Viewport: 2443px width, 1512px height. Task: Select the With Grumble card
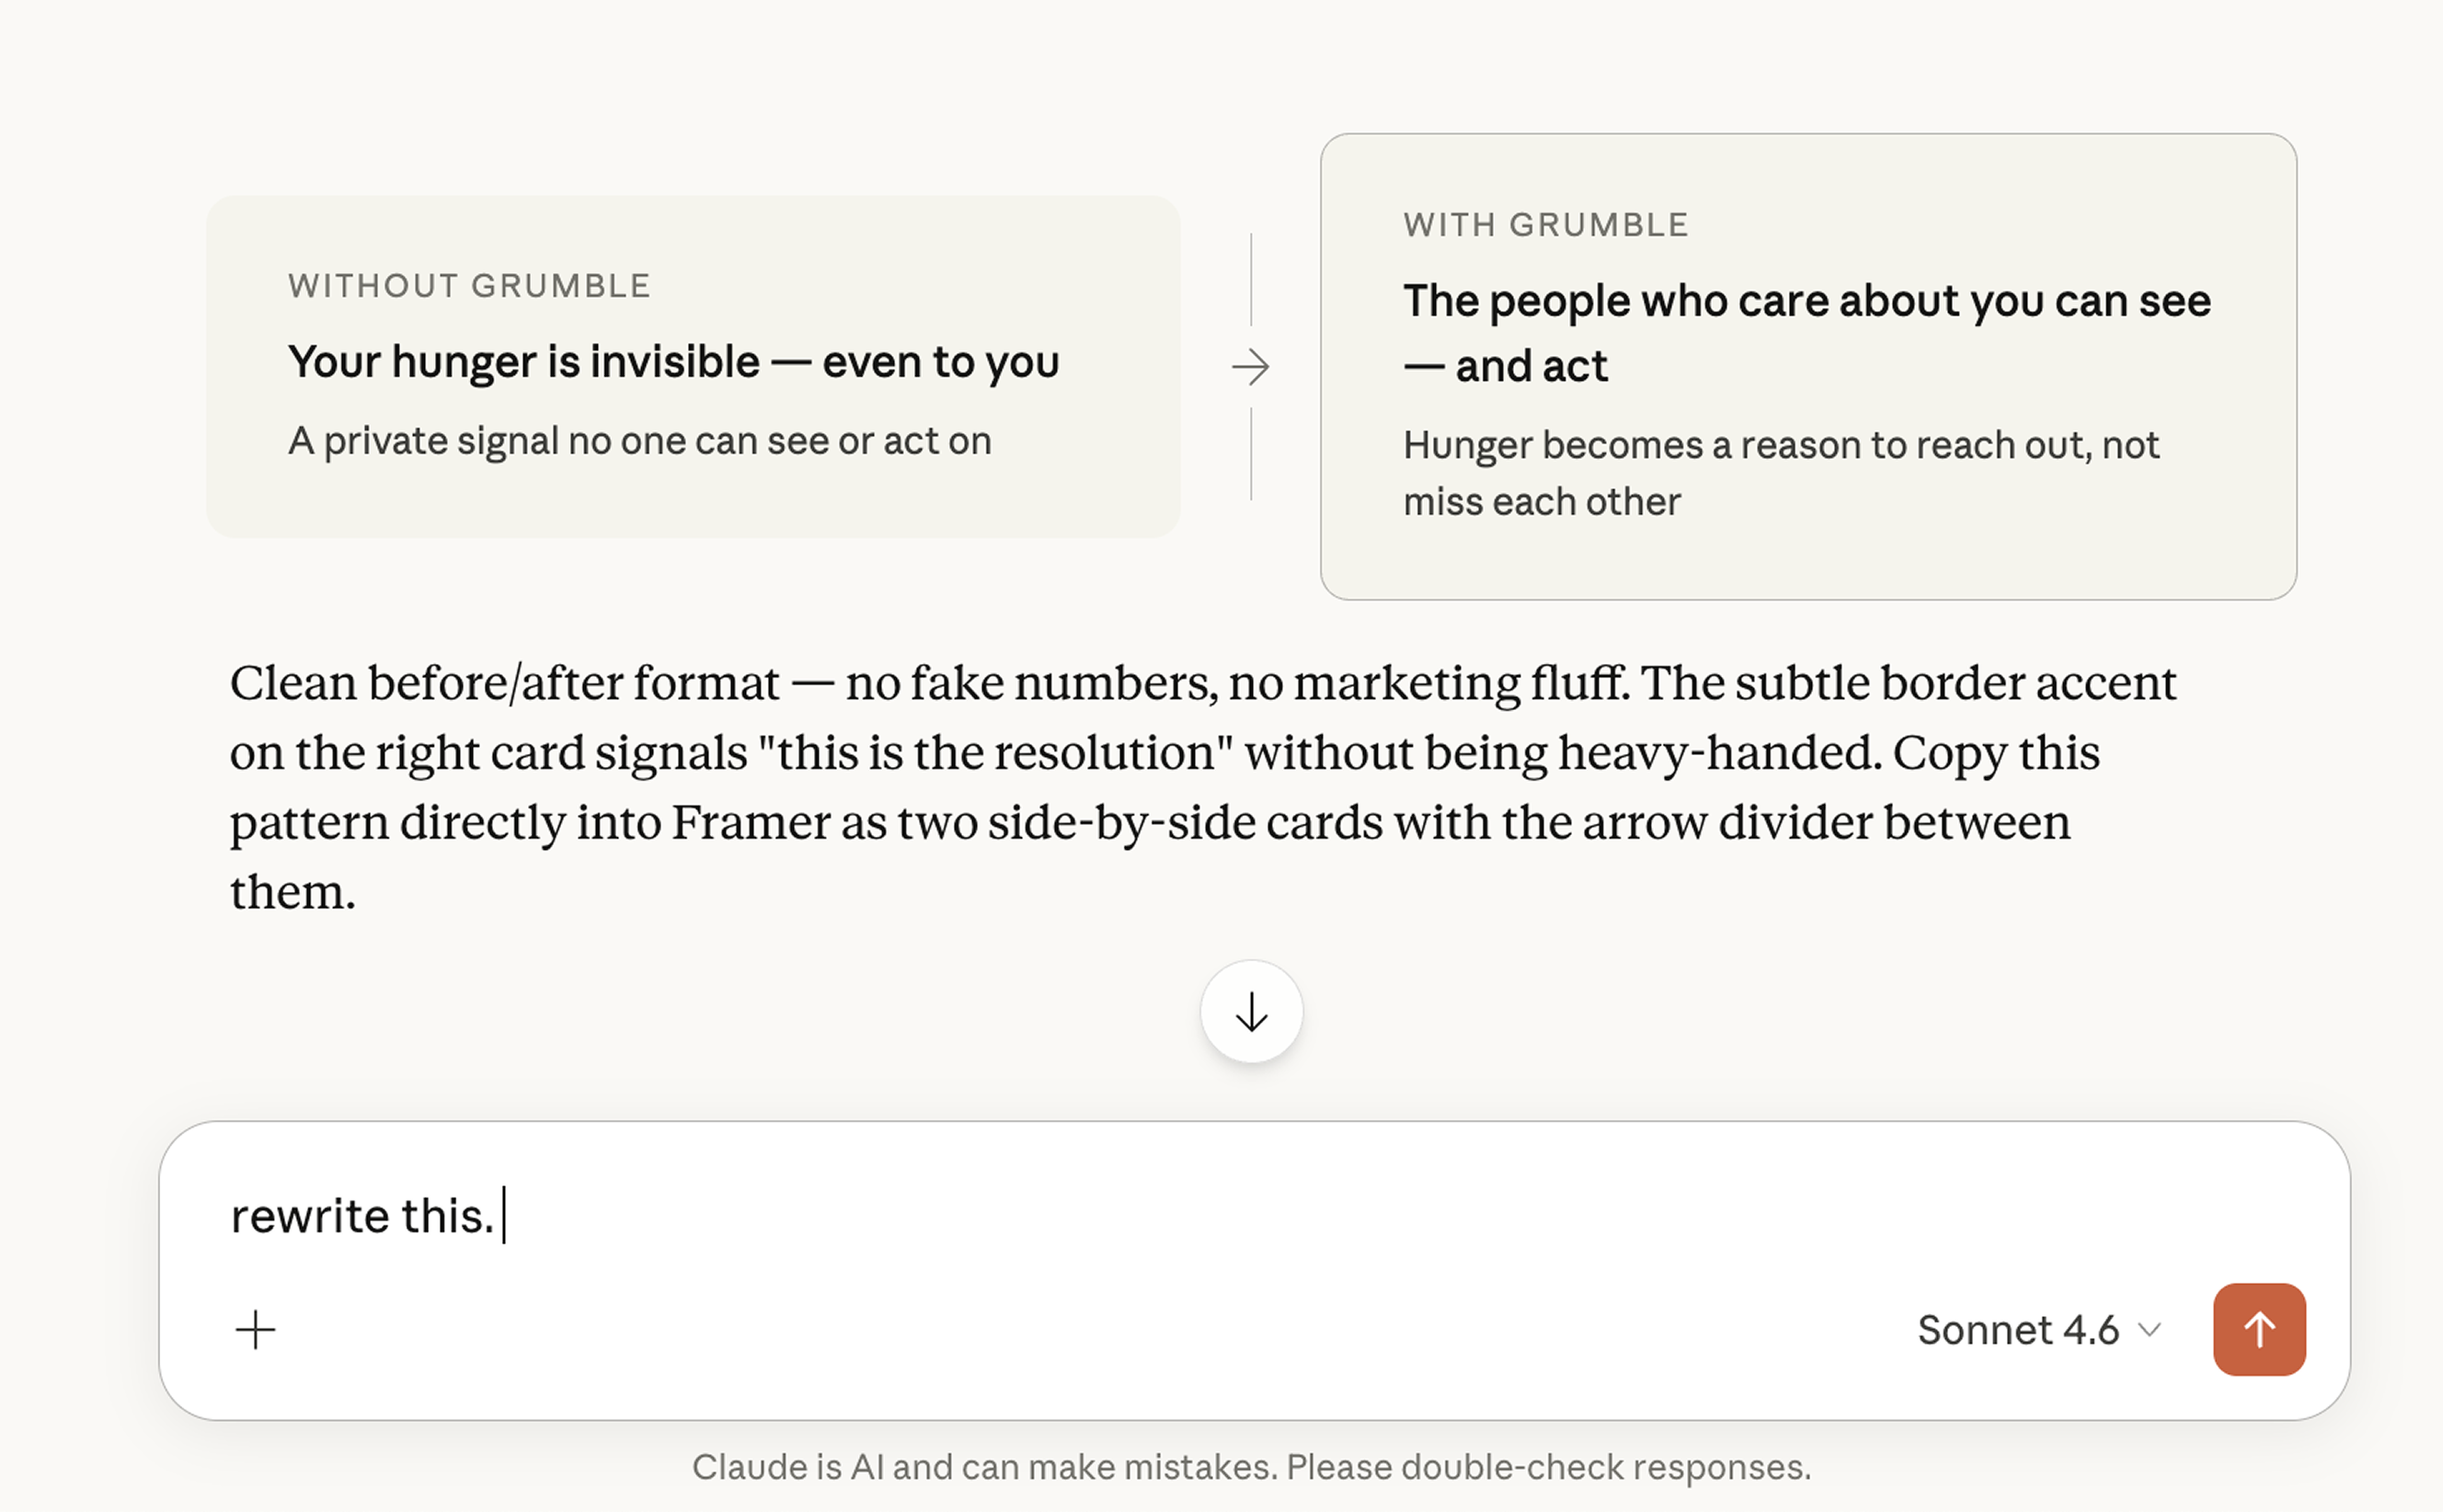[1808, 367]
